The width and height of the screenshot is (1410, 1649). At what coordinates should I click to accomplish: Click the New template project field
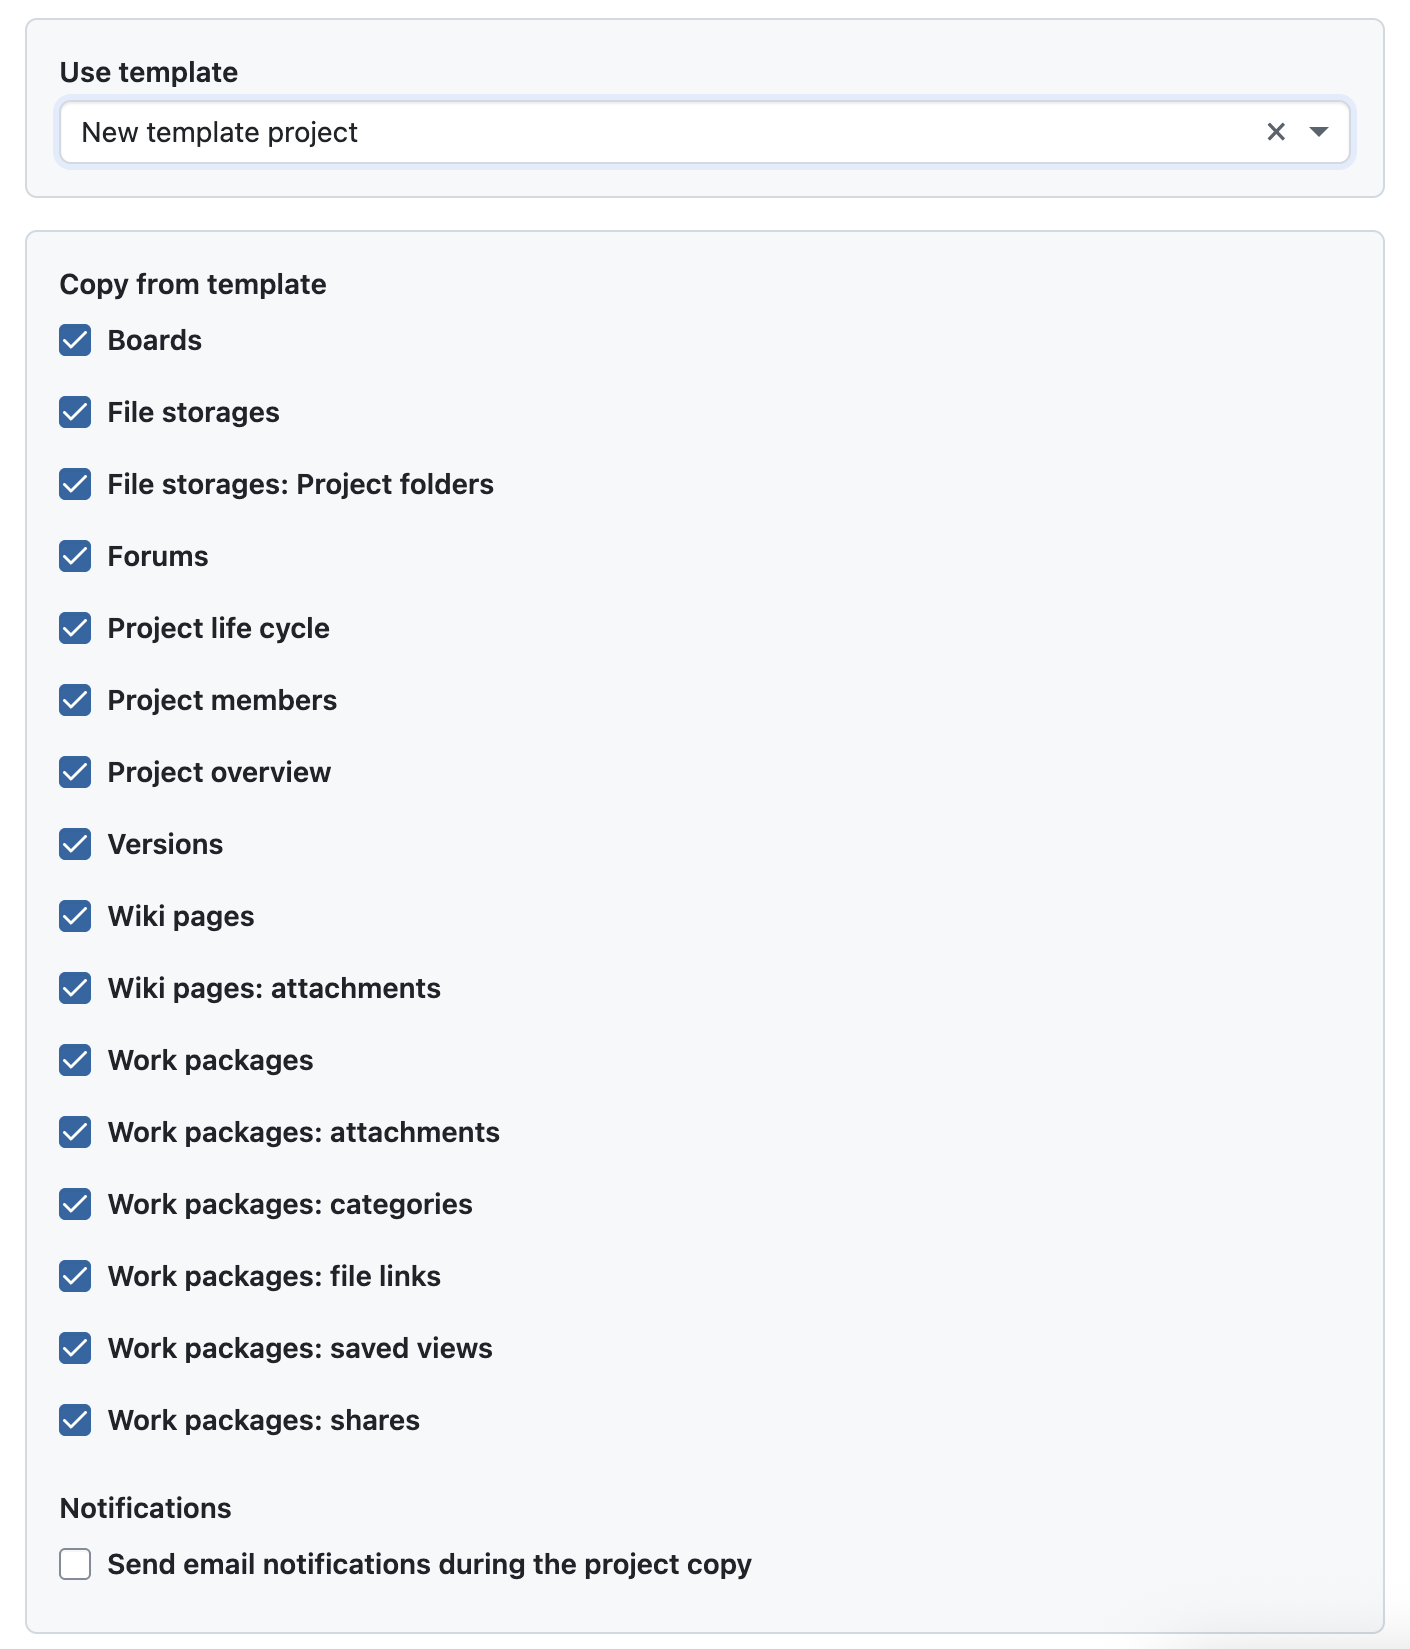(x=650, y=132)
